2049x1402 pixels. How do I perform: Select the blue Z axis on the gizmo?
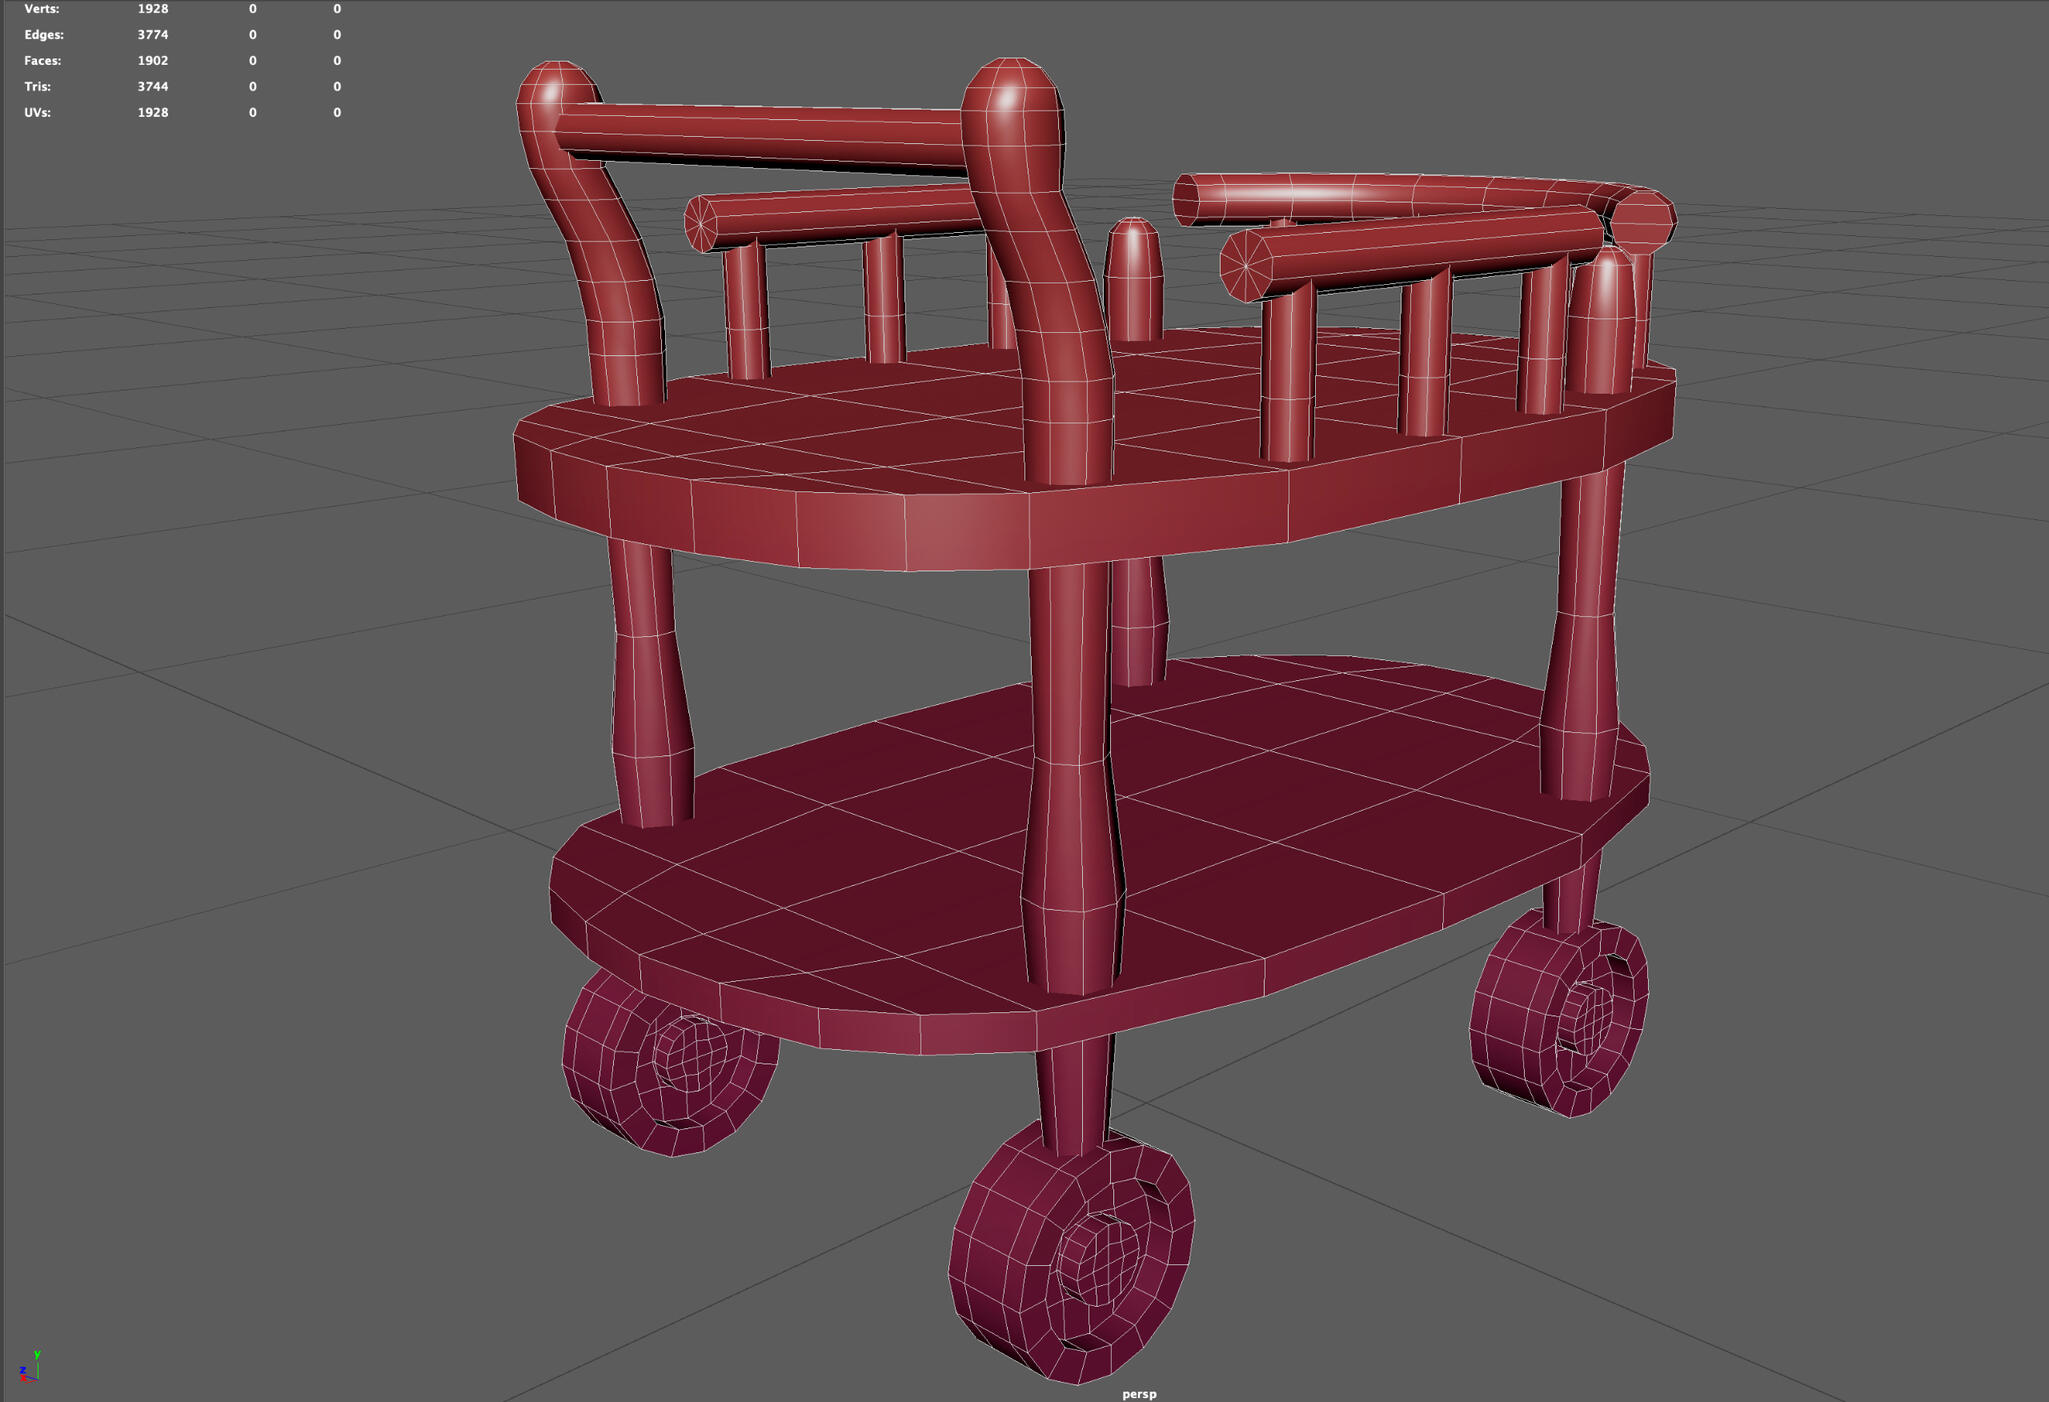(x=22, y=1368)
